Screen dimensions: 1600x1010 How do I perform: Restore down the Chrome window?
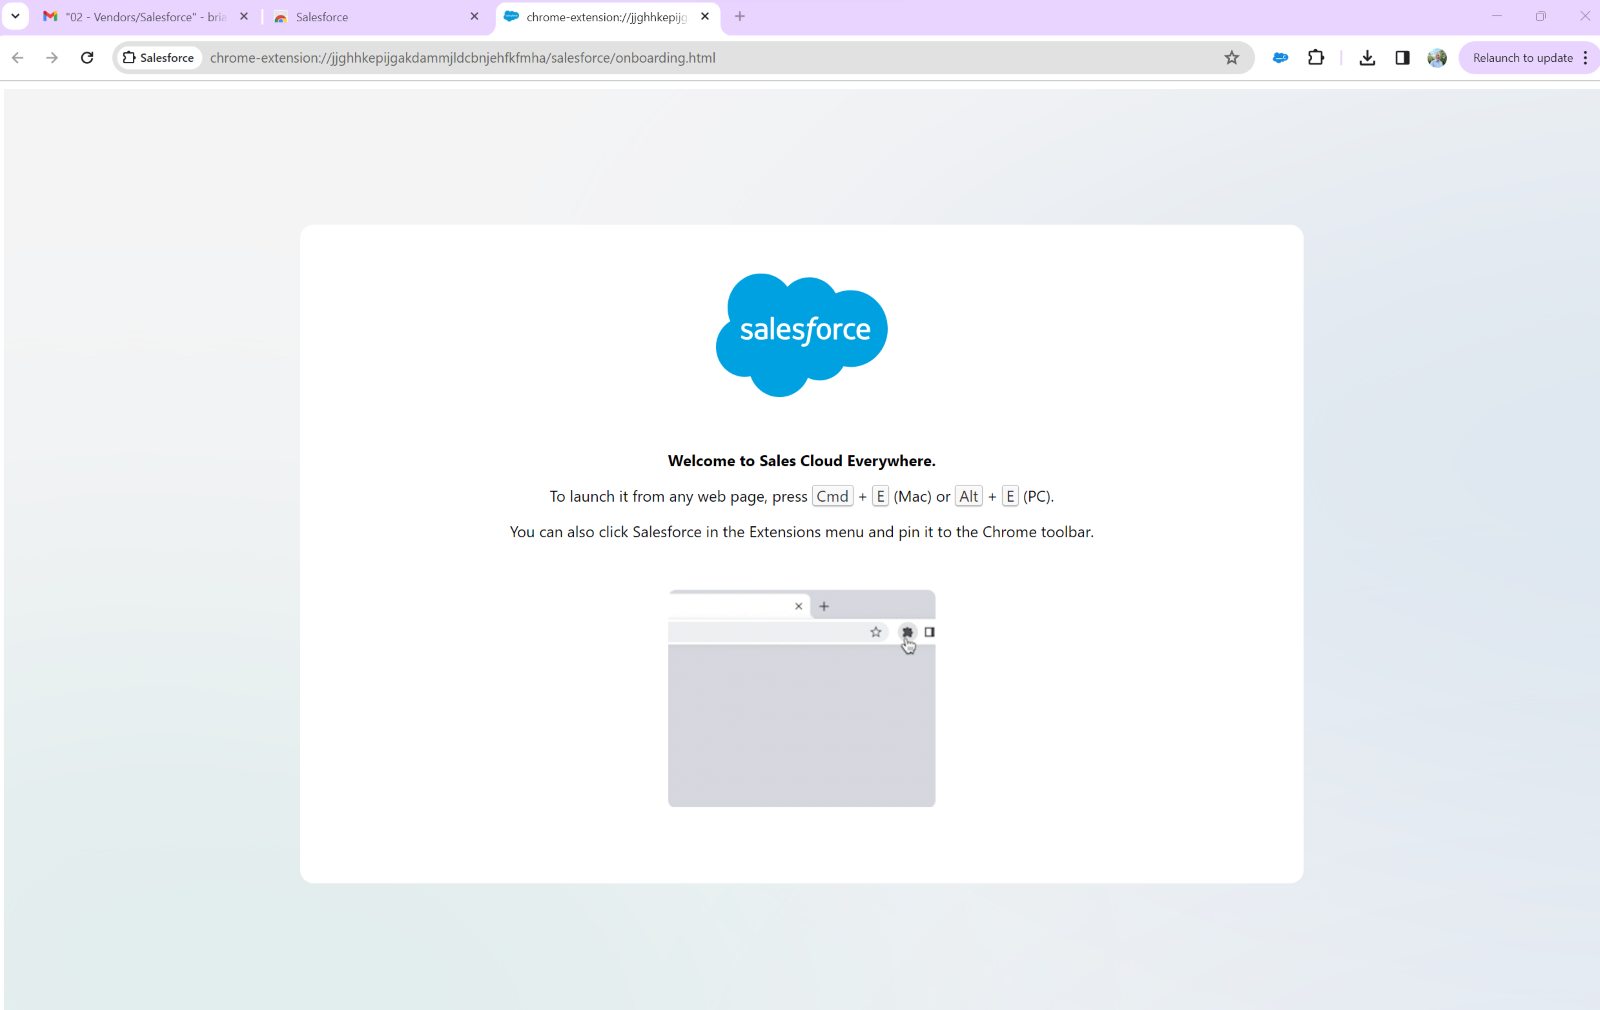pos(1541,16)
